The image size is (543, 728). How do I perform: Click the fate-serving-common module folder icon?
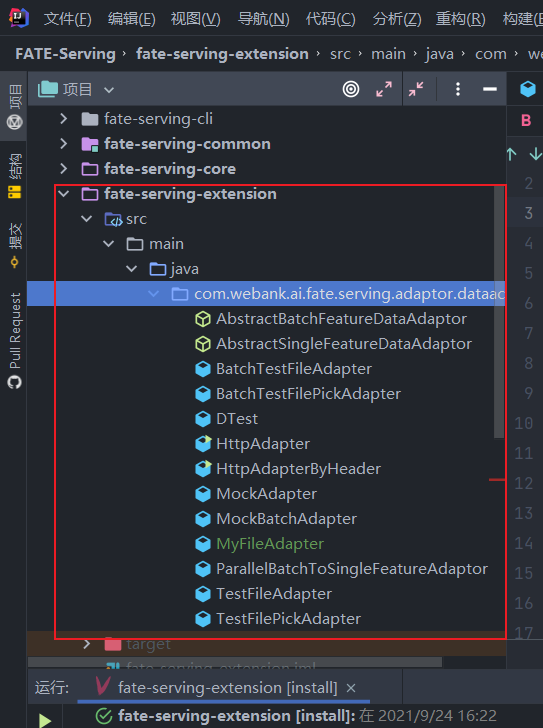(90, 144)
